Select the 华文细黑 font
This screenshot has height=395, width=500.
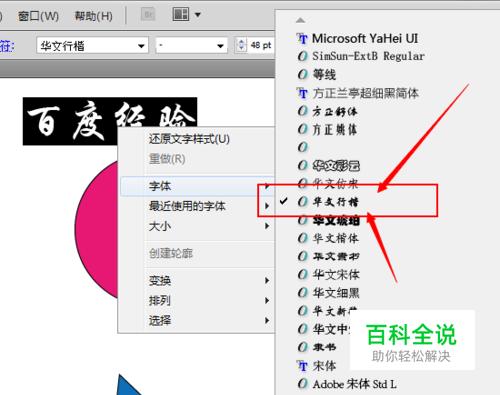pos(336,293)
